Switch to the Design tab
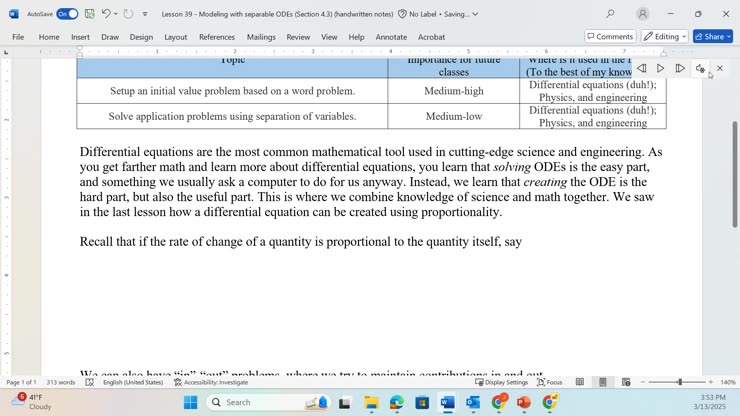This screenshot has height=416, width=740. coord(141,37)
